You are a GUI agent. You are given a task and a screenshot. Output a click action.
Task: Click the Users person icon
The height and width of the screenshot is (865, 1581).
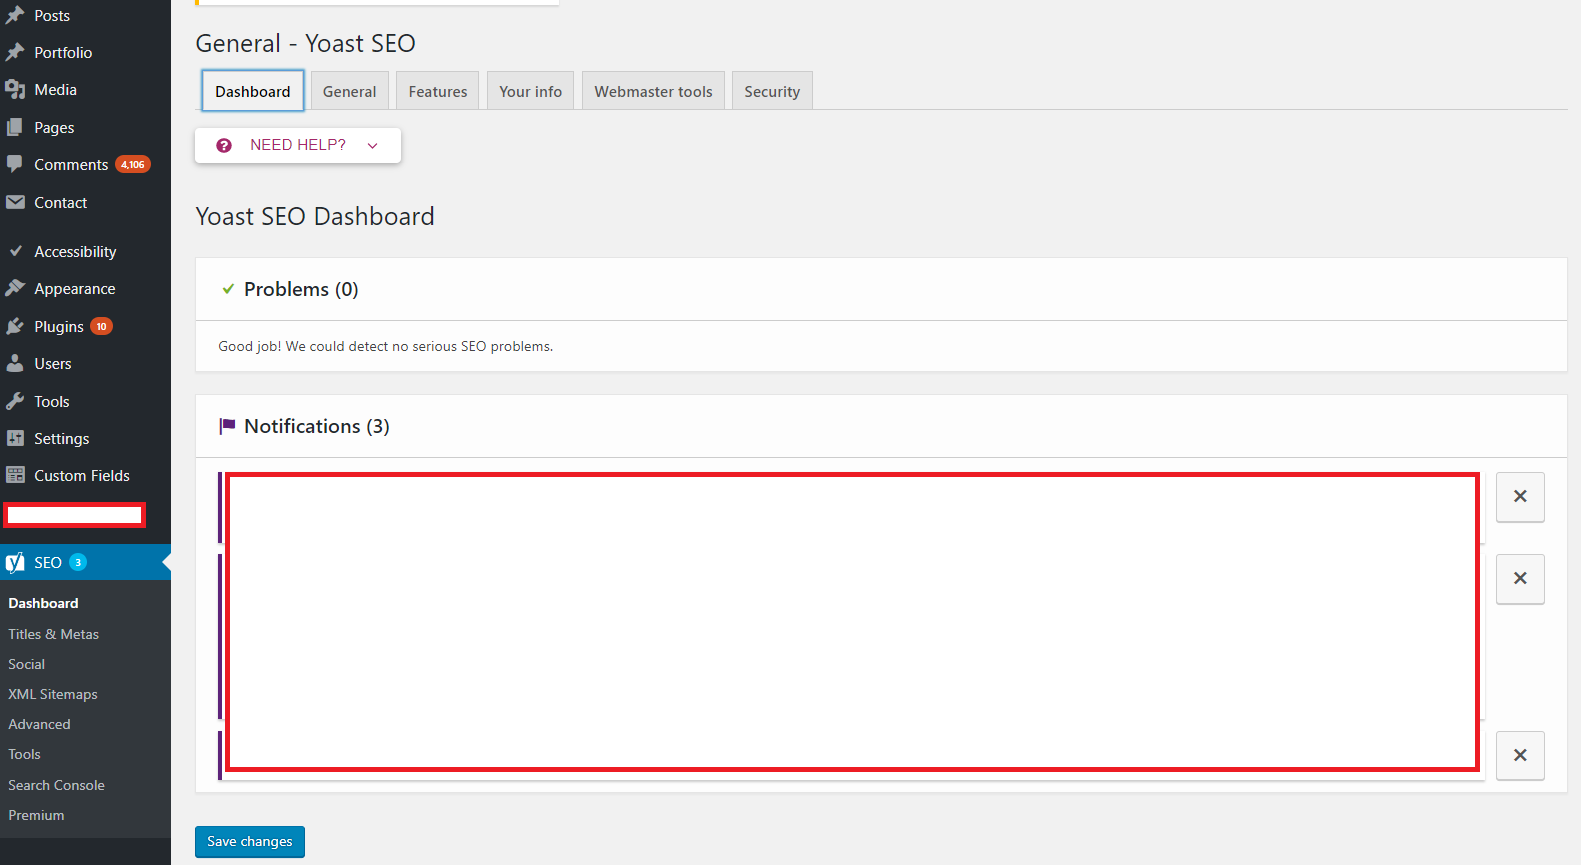[x=15, y=363]
